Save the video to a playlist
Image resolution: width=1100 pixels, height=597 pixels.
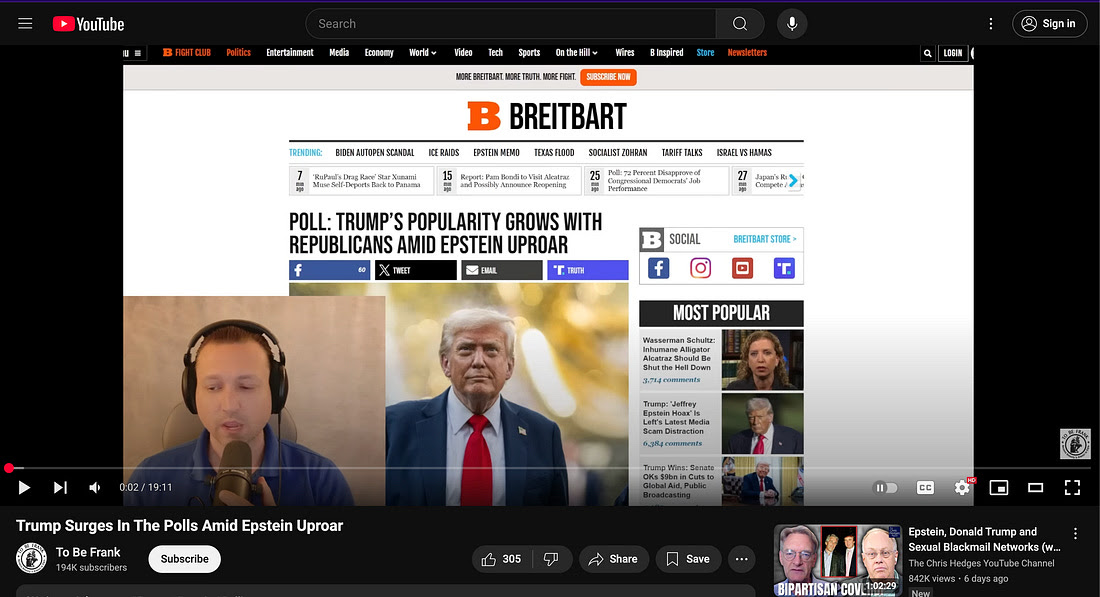click(688, 559)
